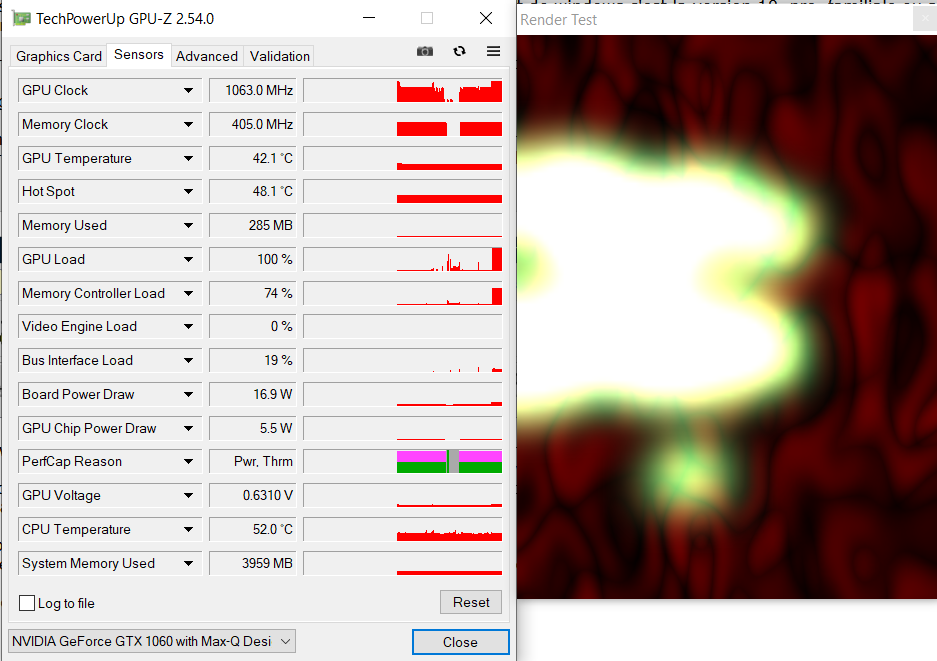Click the Close button at the bottom
This screenshot has width=937, height=661.
460,642
